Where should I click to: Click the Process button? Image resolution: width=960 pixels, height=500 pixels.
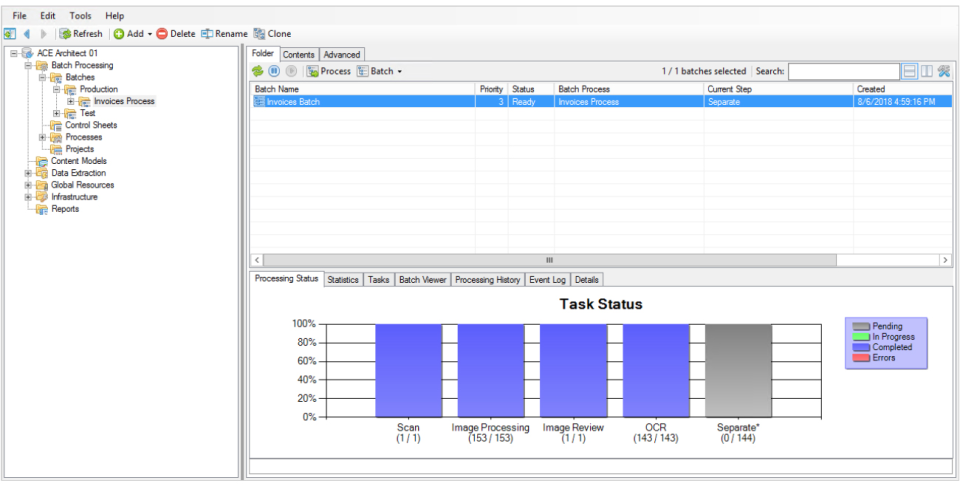click(x=329, y=71)
